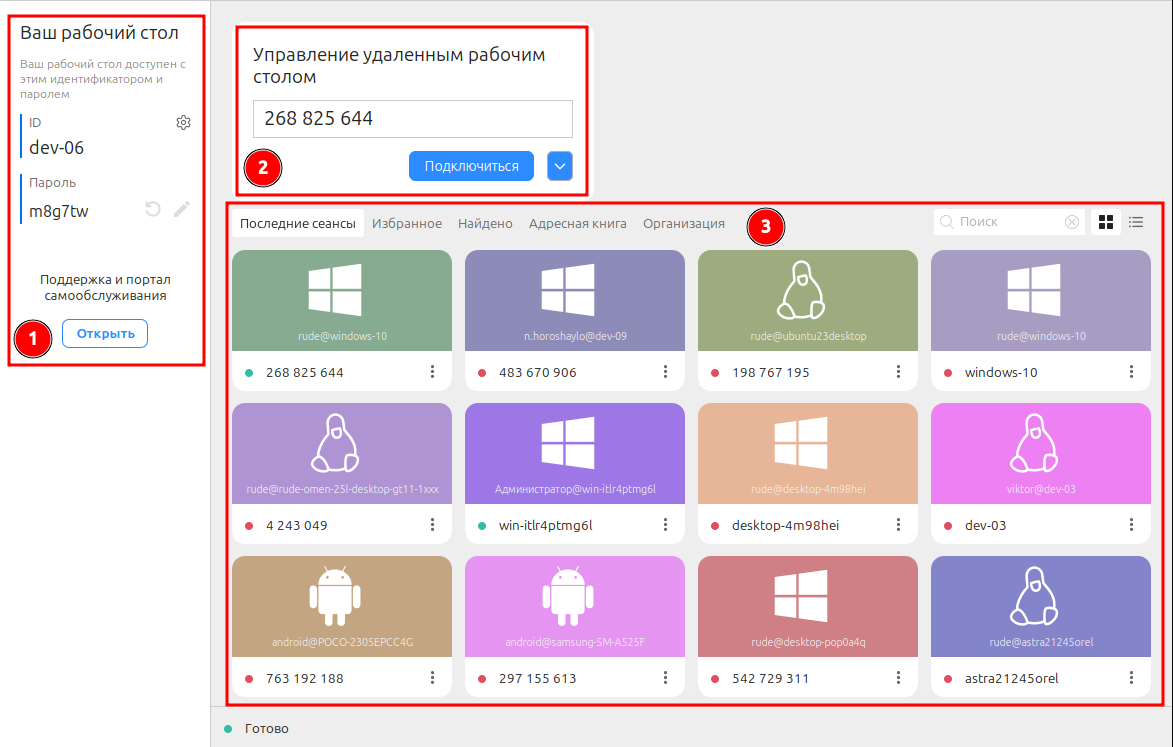The height and width of the screenshot is (747, 1173).
Task: Open menu for session 268 825 644
Action: click(432, 372)
